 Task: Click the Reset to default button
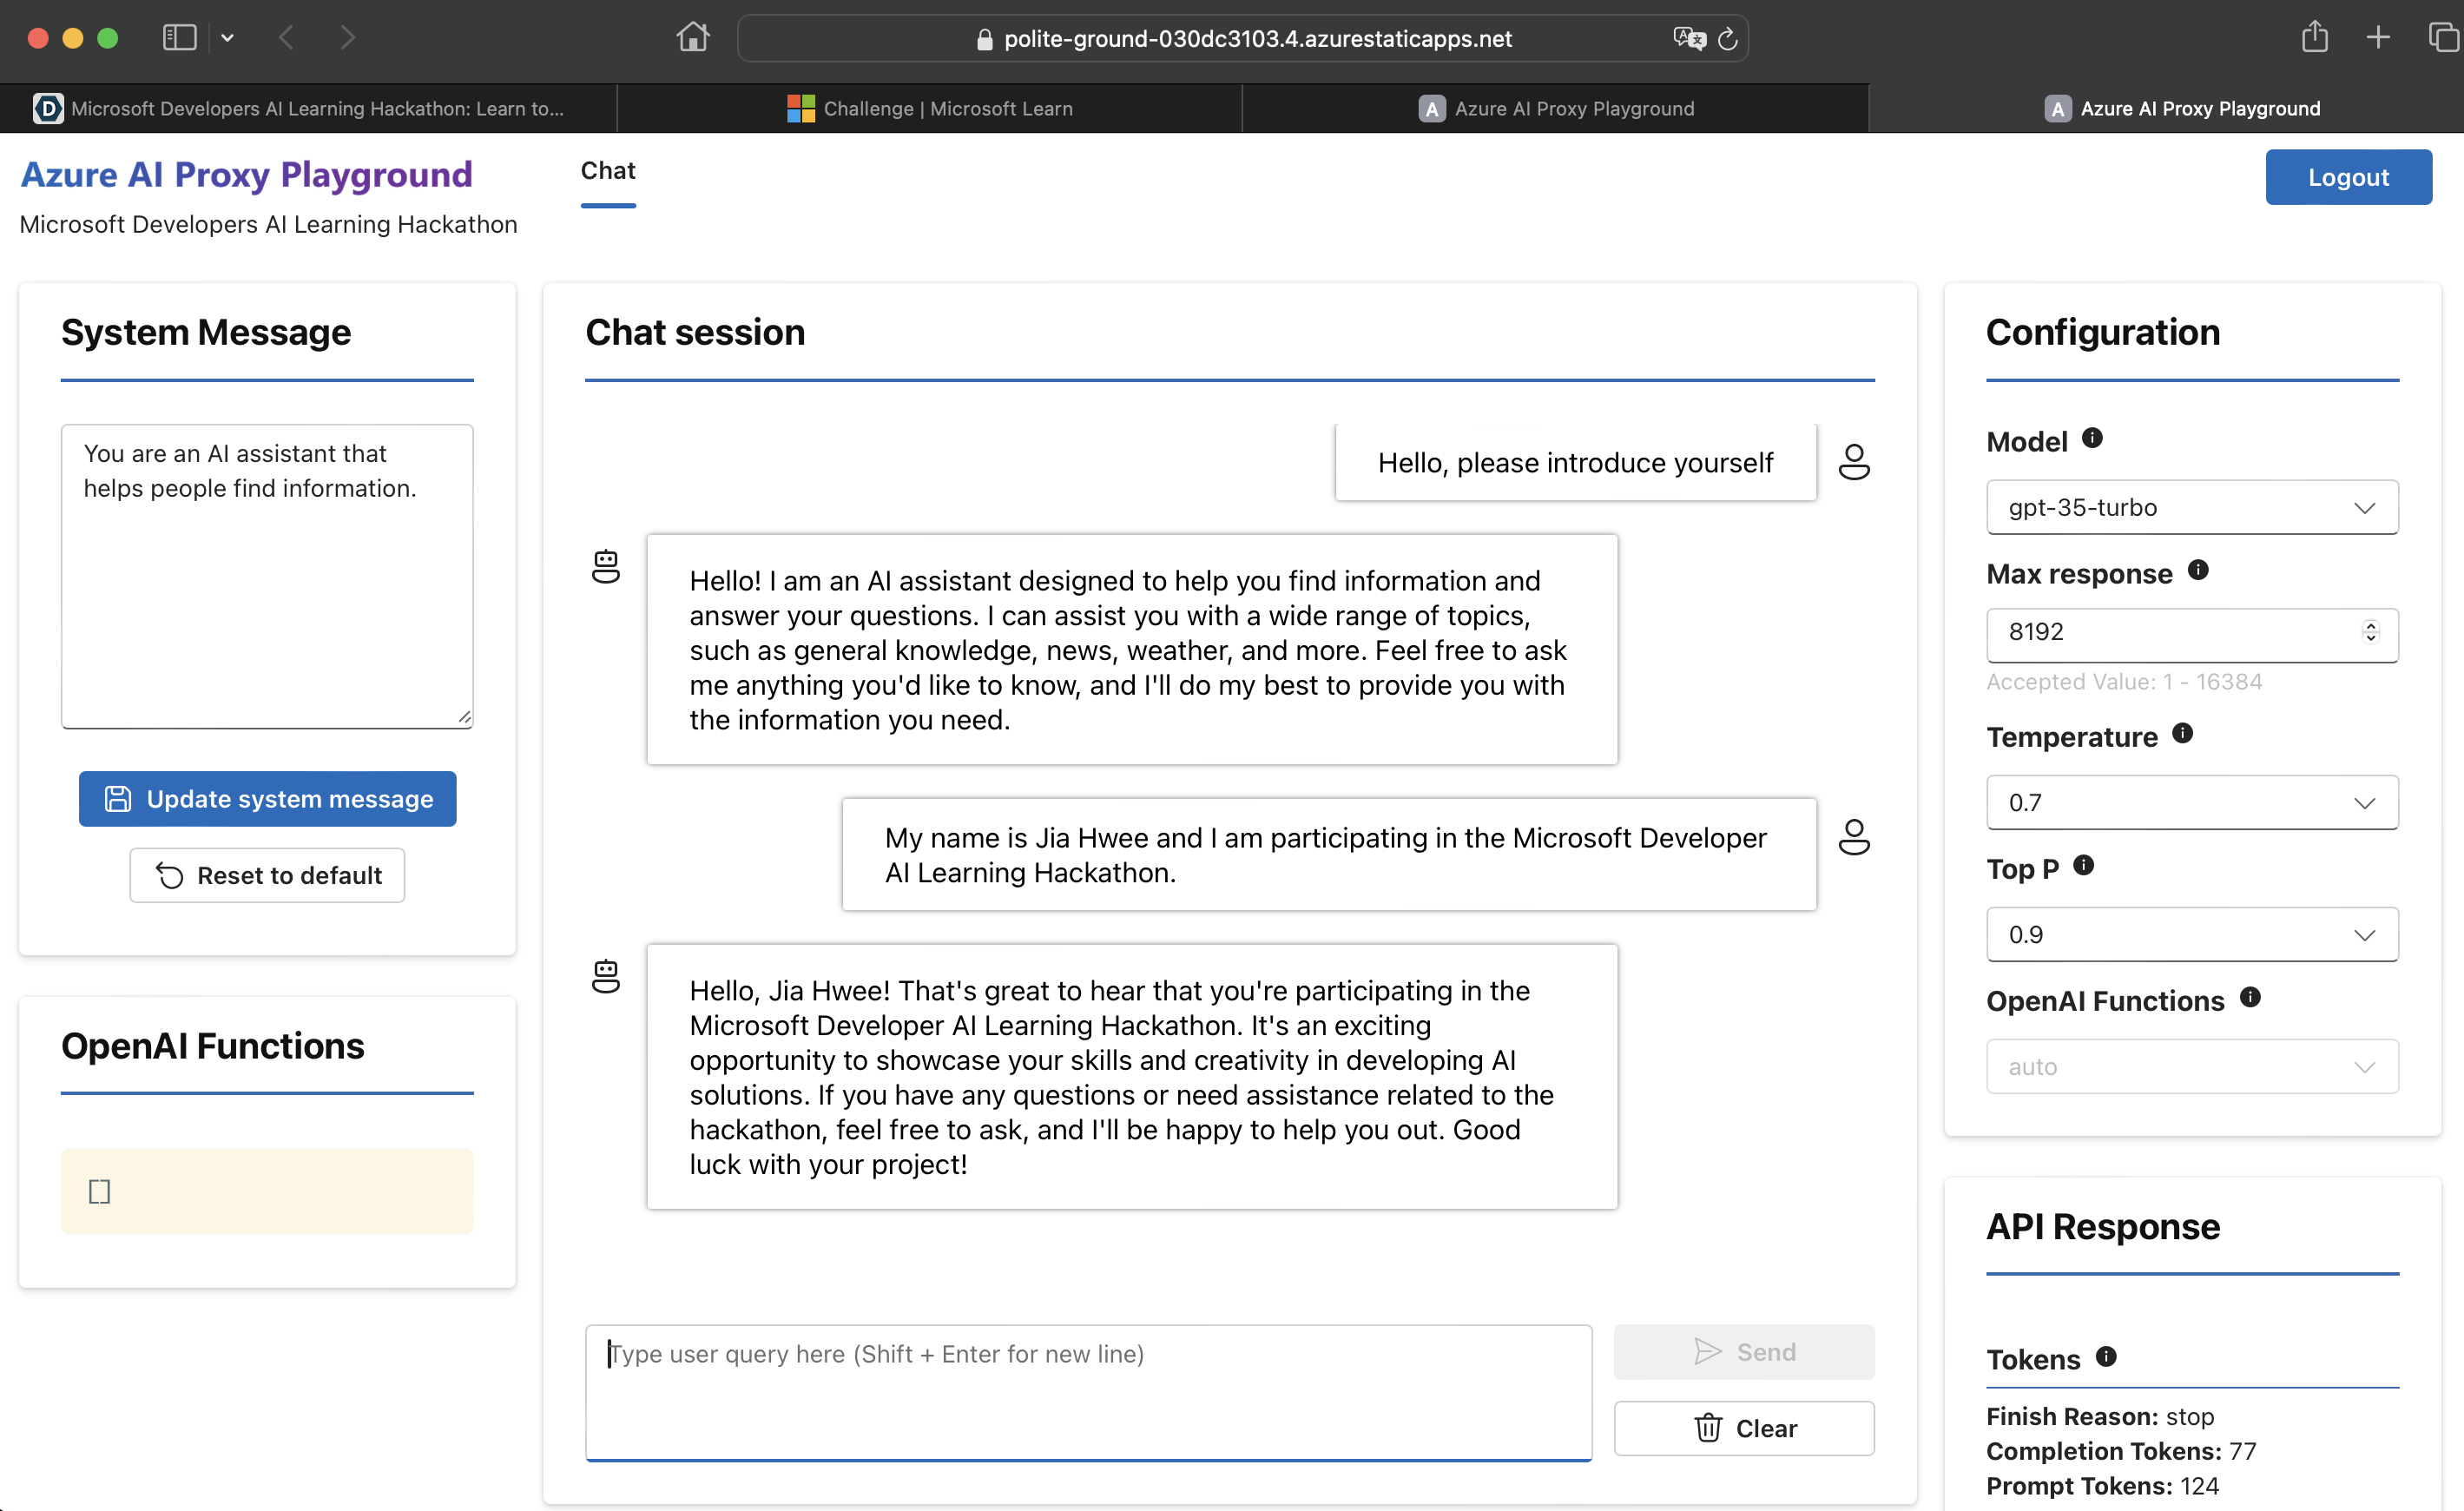coord(267,875)
